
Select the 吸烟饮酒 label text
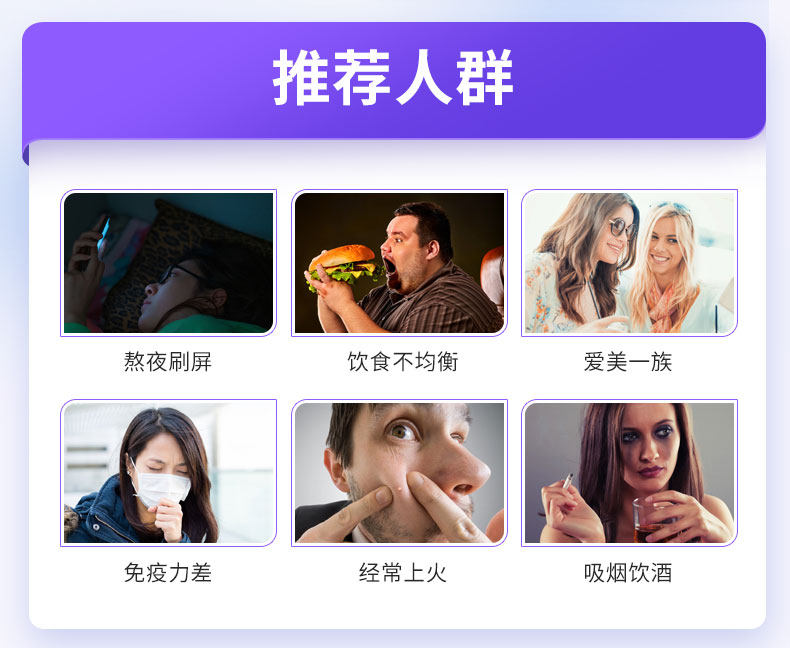pos(628,572)
